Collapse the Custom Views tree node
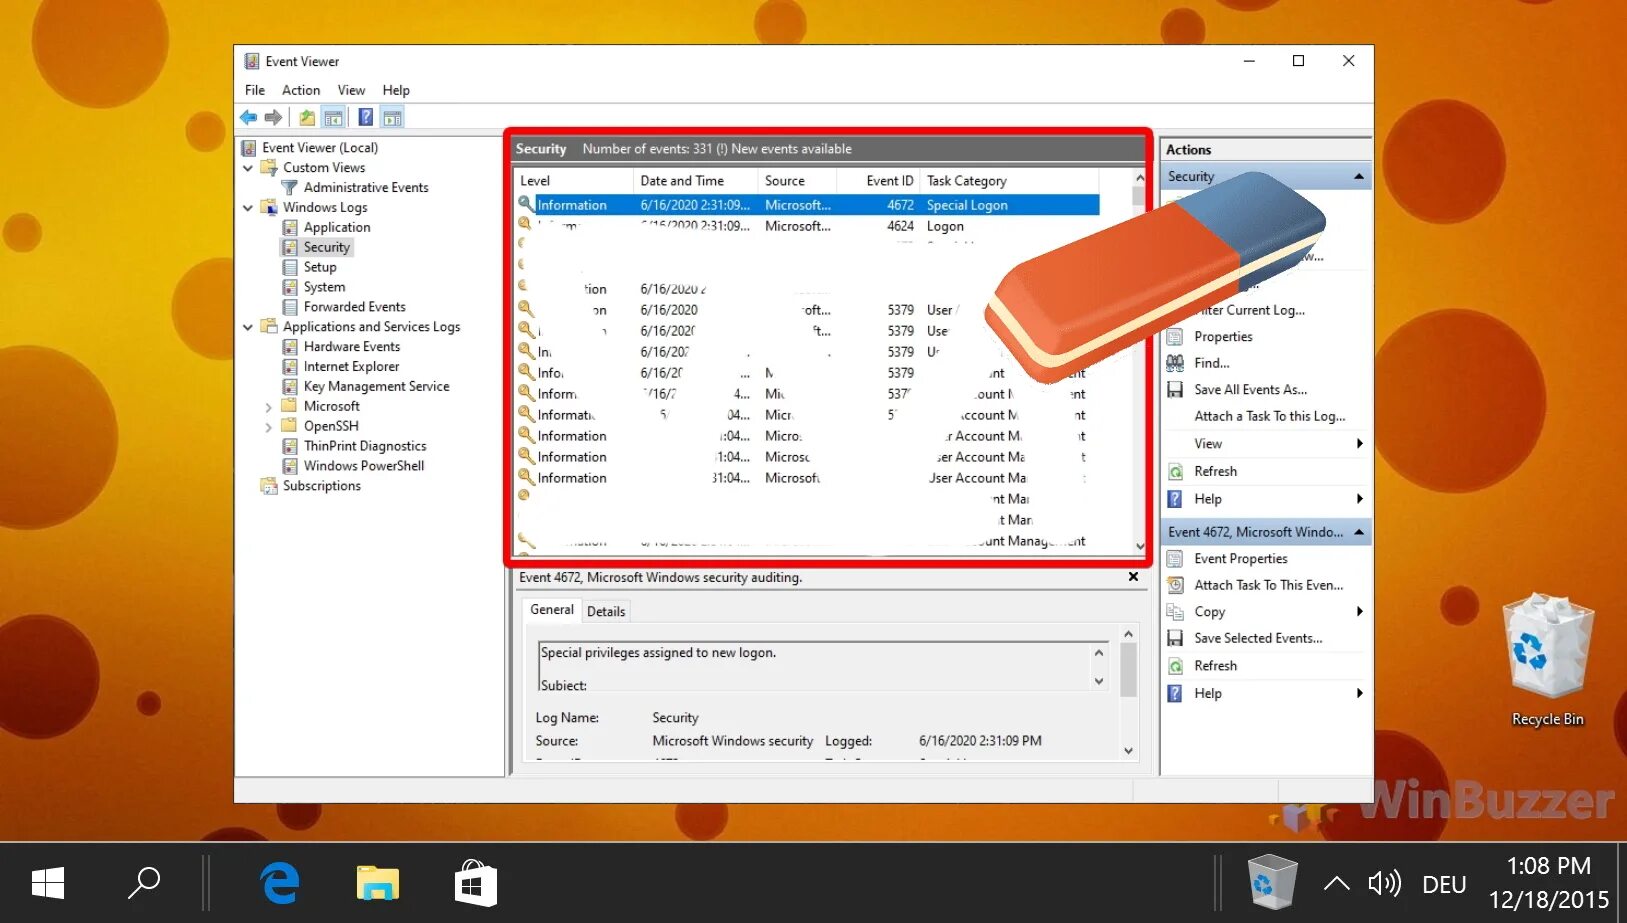The image size is (1627, 923). coord(248,168)
